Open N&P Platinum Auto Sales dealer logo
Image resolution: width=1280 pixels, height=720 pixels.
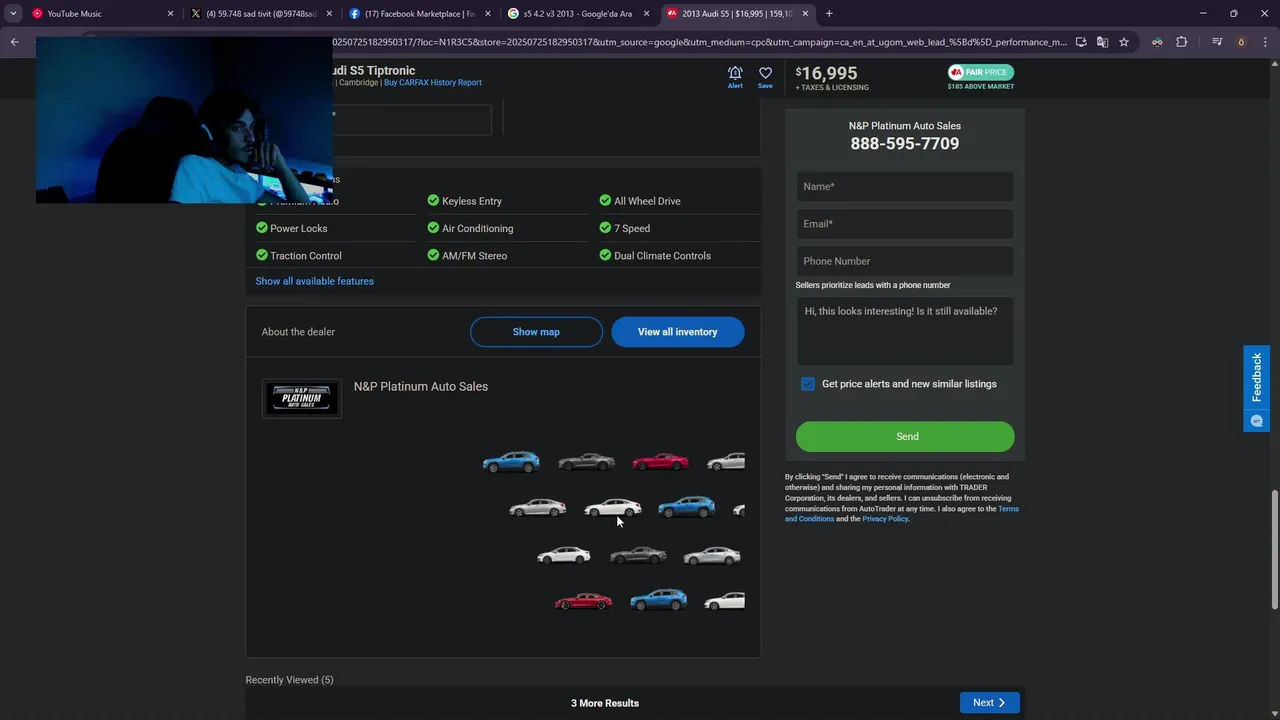click(x=302, y=398)
